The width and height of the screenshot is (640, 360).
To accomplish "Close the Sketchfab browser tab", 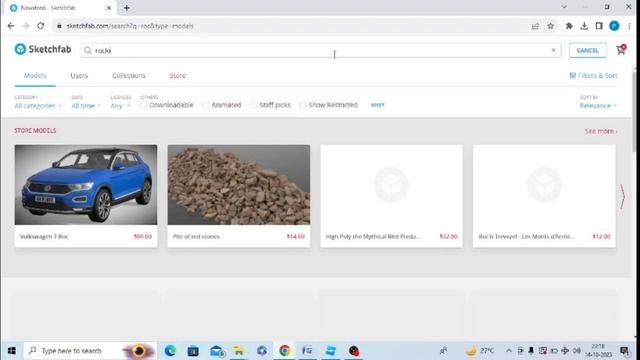I will [109, 8].
